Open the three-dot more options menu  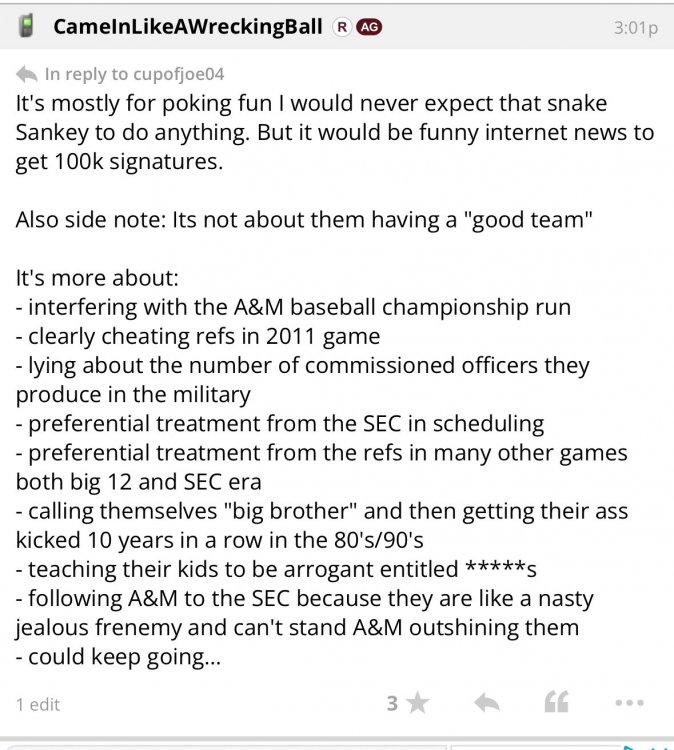tap(629, 704)
